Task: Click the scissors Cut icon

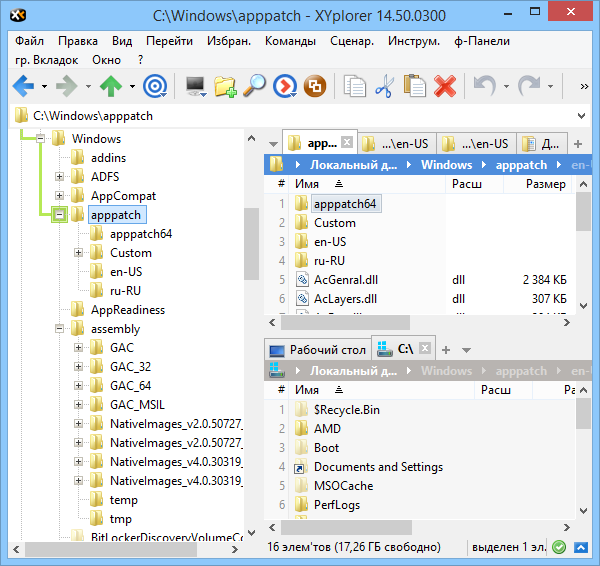Action: point(384,87)
